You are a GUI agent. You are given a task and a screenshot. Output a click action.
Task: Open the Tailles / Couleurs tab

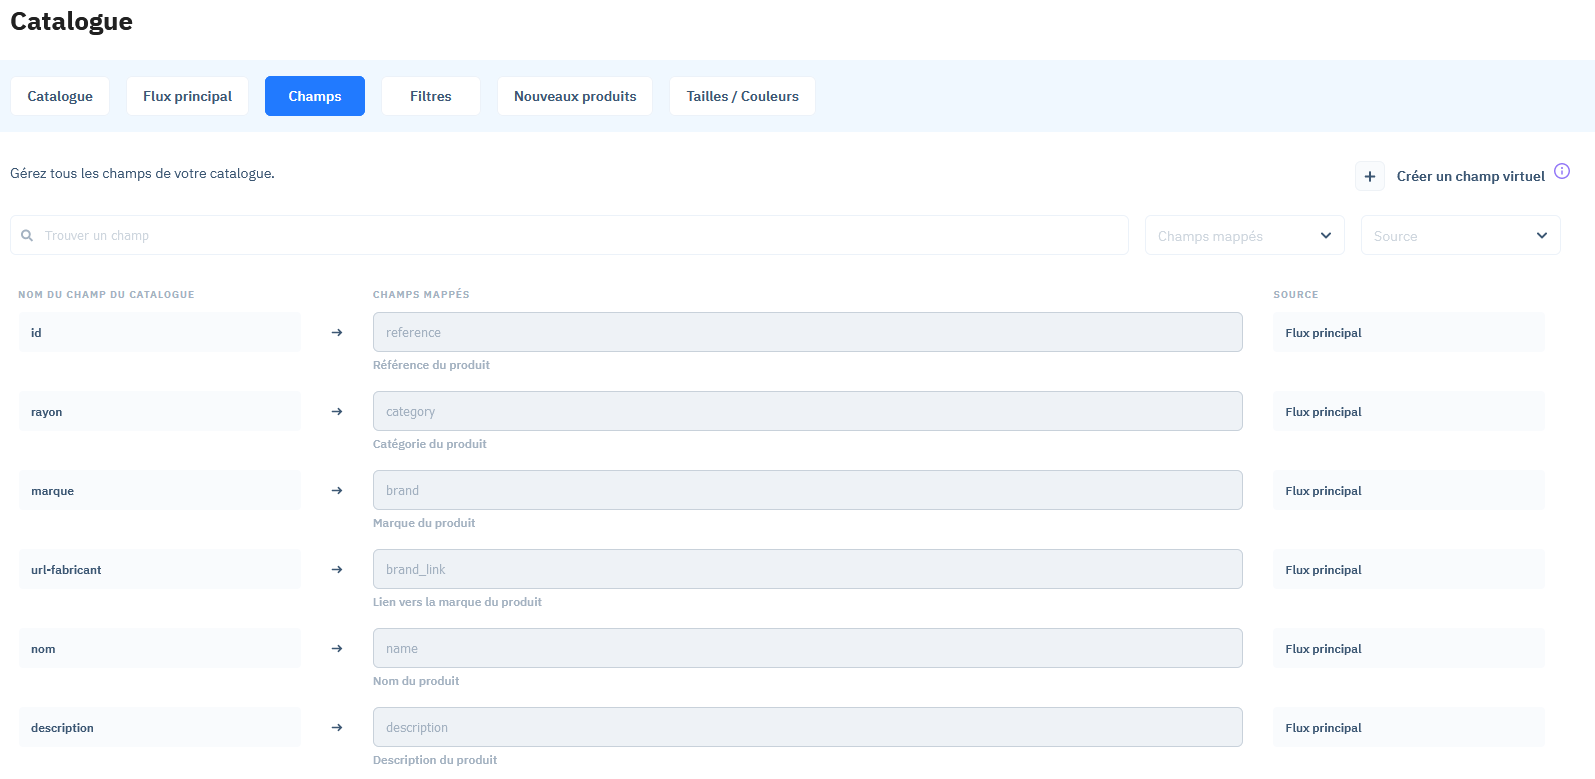(742, 96)
